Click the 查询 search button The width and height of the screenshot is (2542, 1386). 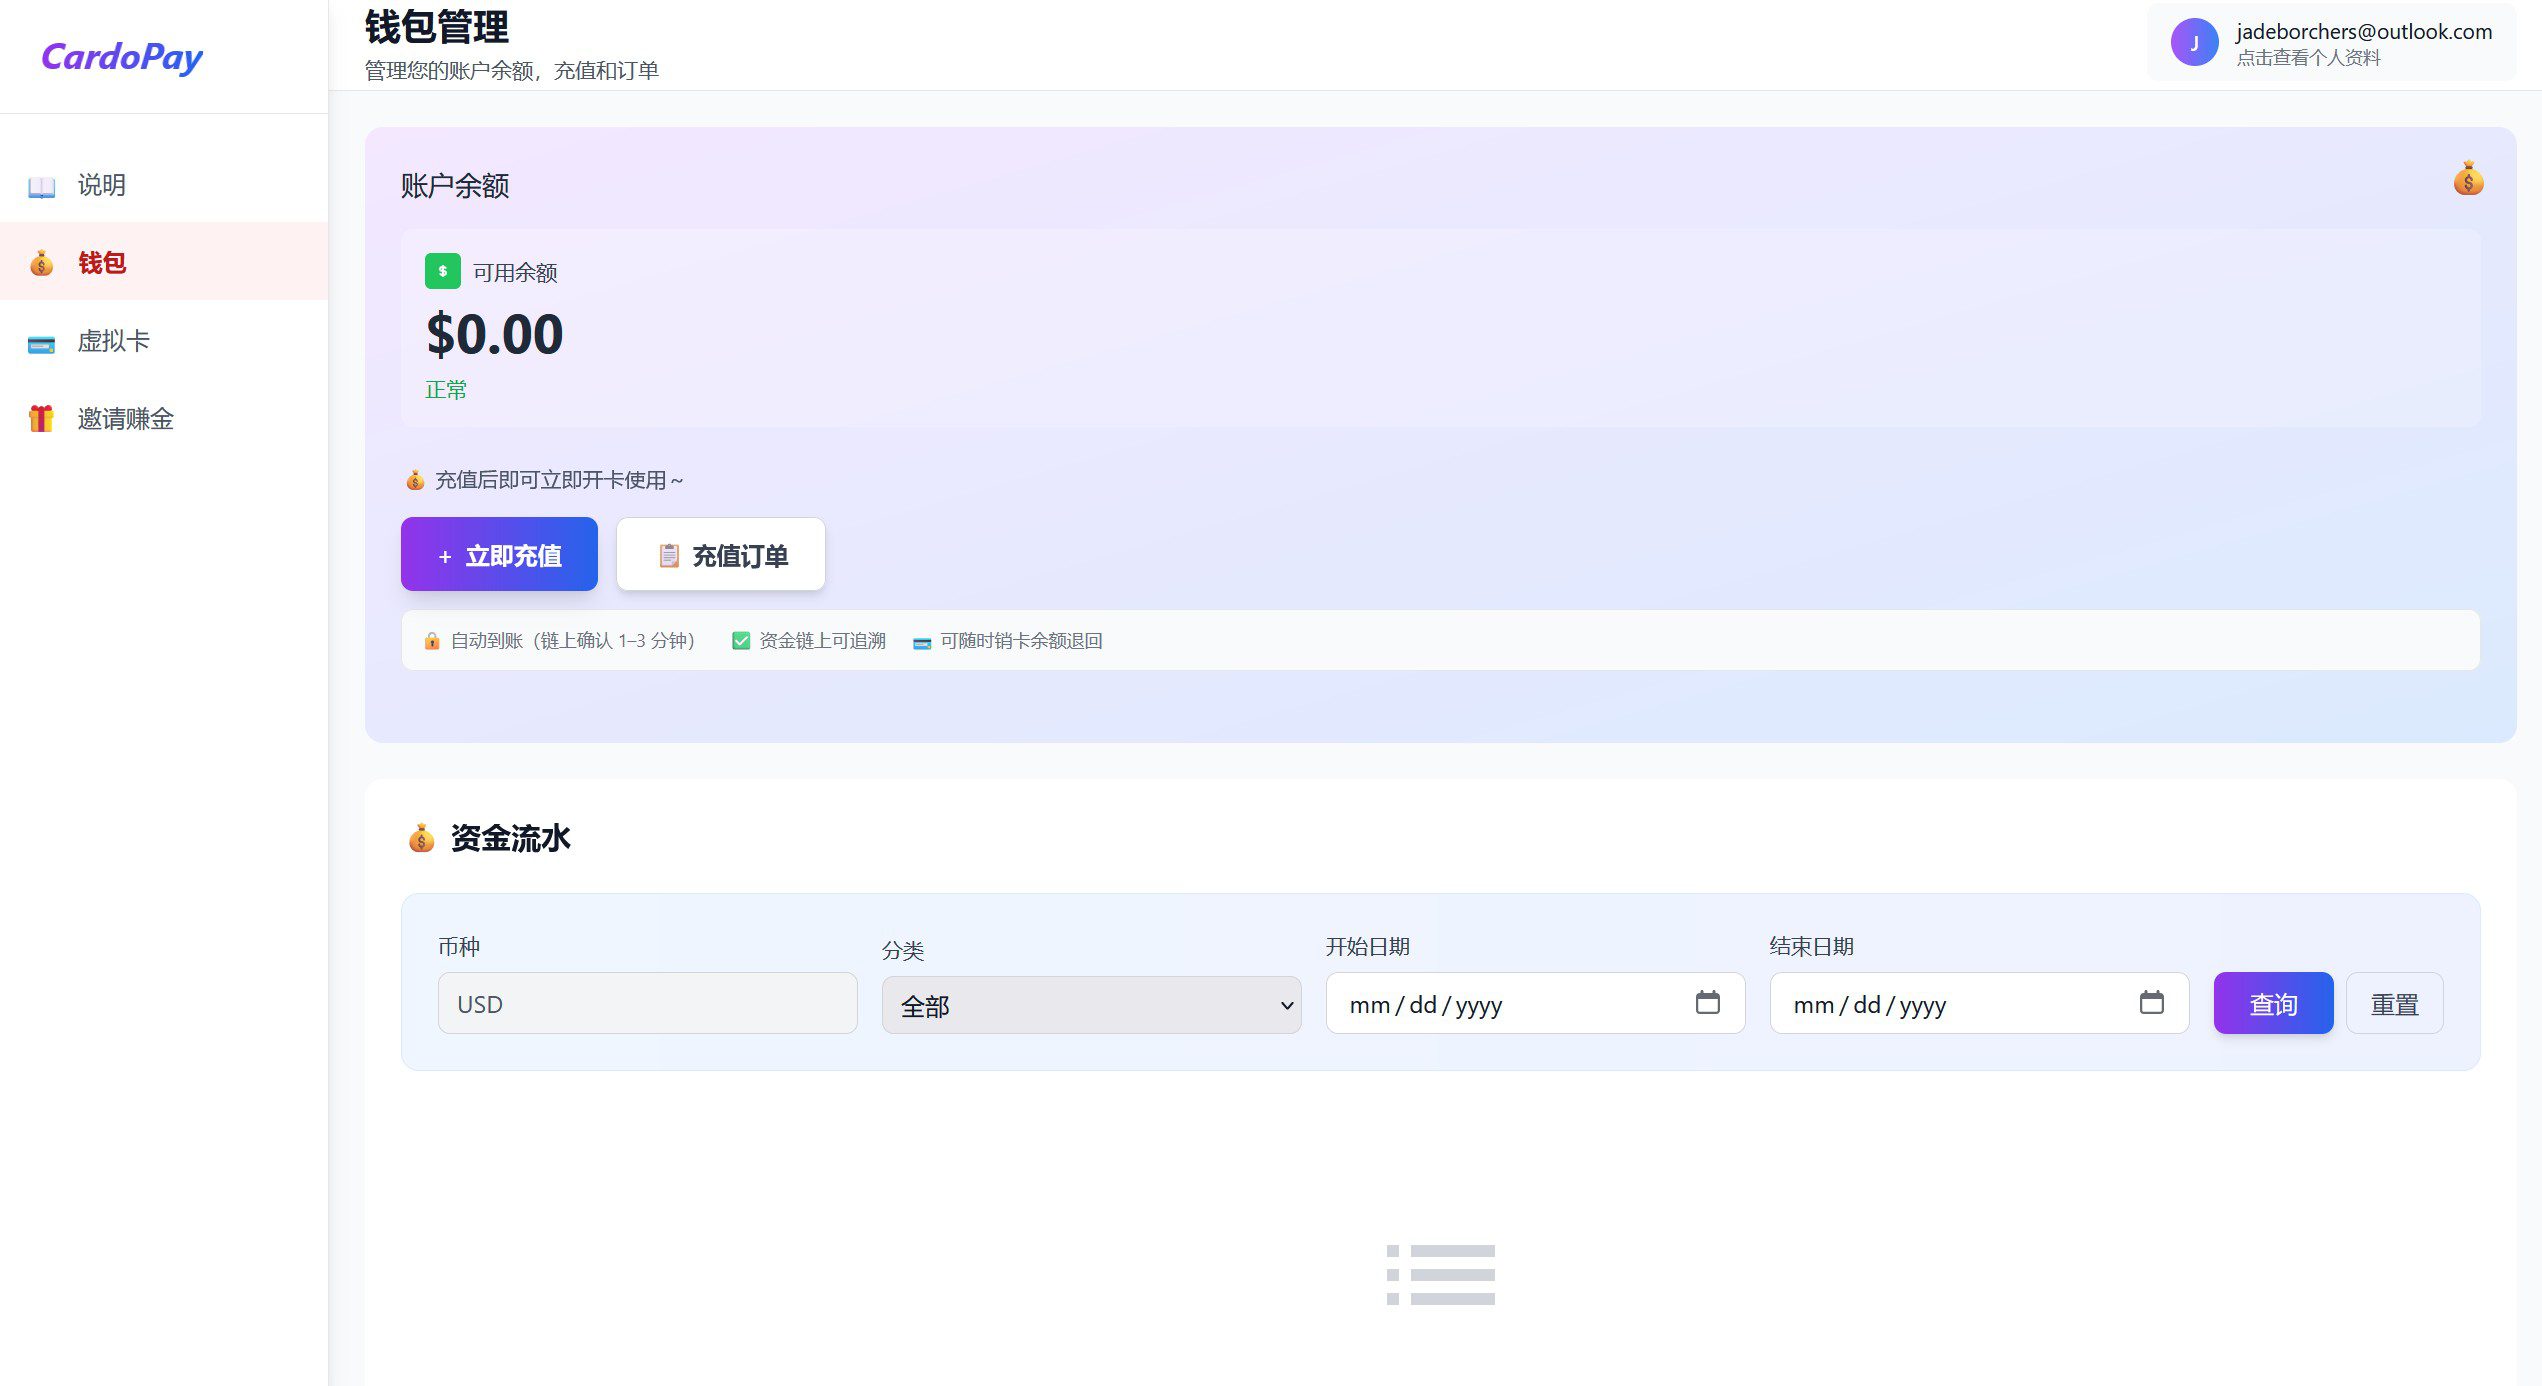pos(2272,1004)
